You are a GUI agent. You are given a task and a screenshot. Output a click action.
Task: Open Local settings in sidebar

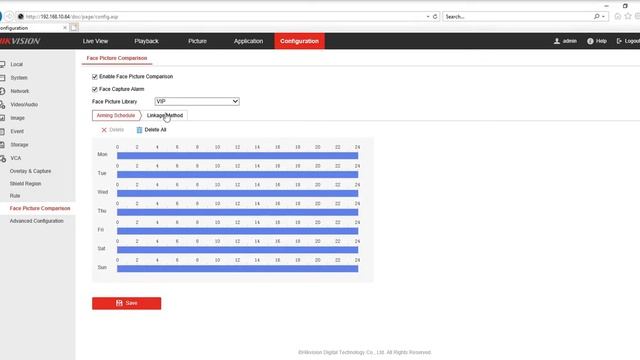tap(16, 64)
